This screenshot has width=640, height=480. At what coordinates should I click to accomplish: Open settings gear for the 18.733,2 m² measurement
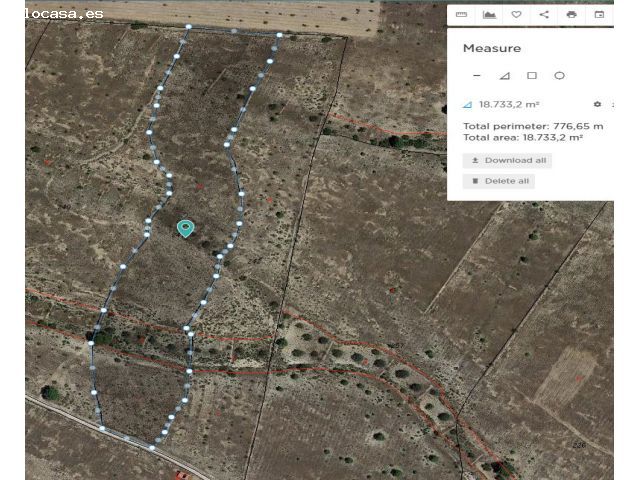pos(597,104)
